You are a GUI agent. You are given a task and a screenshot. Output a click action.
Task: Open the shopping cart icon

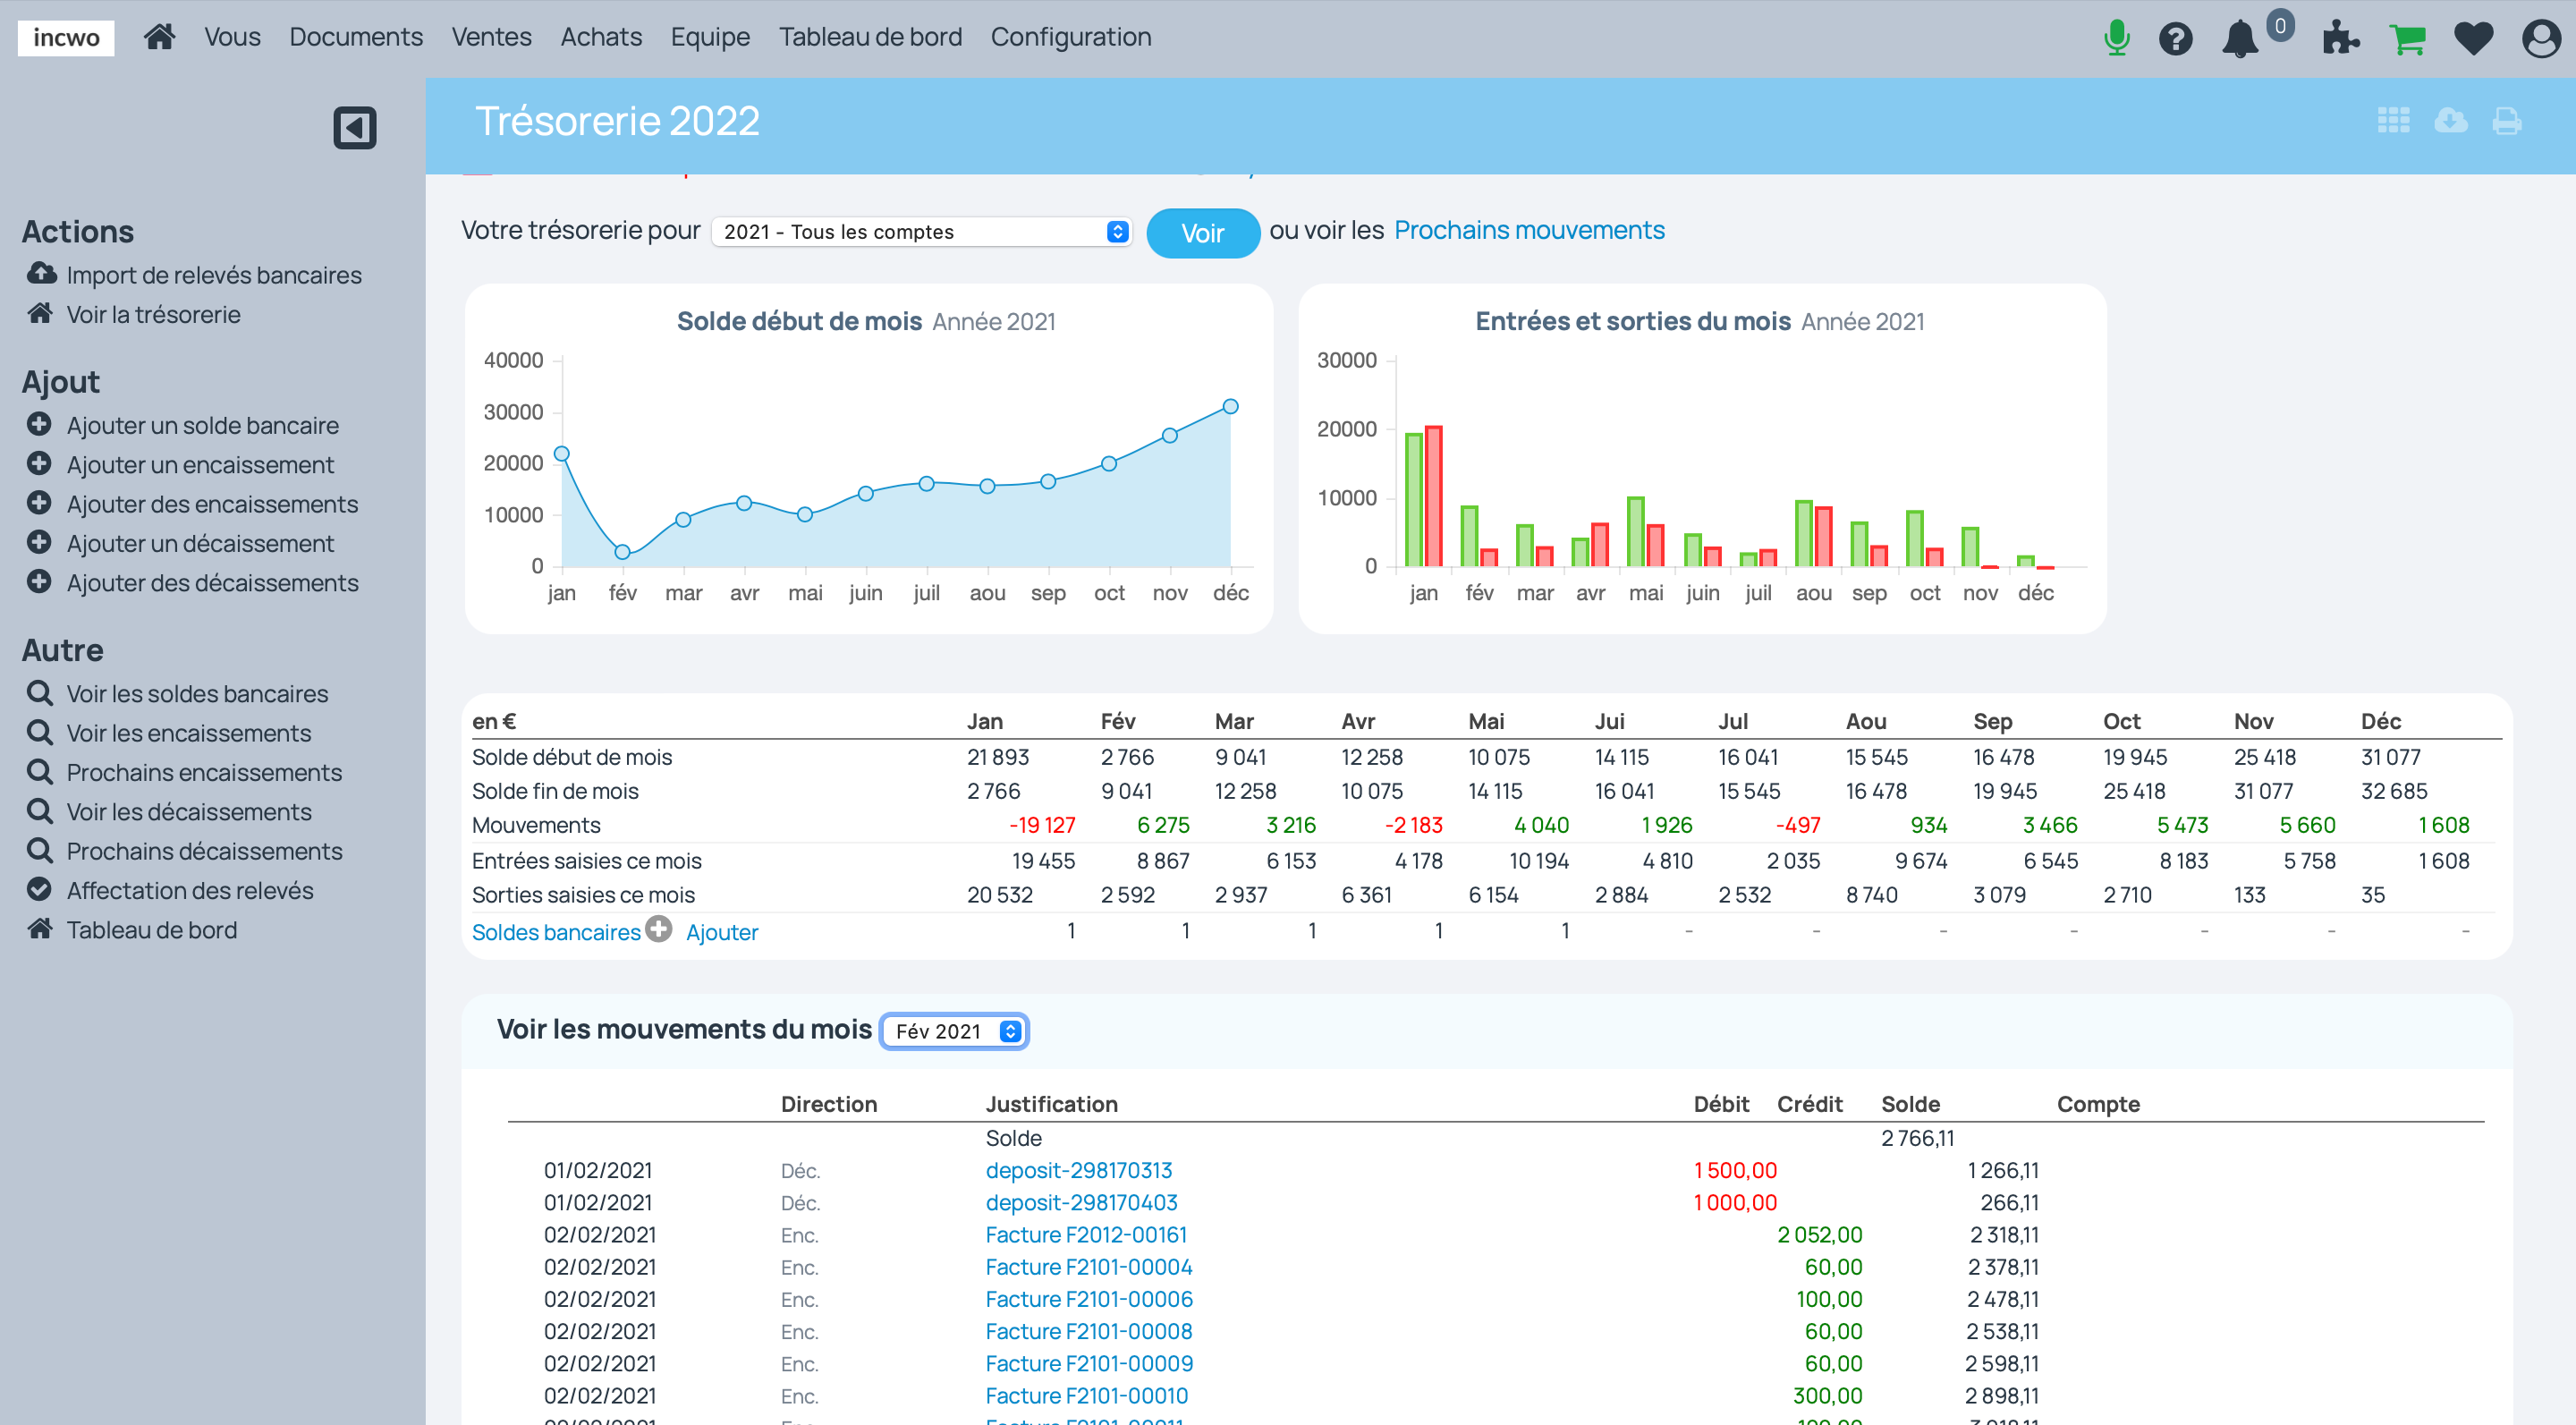(x=2409, y=38)
